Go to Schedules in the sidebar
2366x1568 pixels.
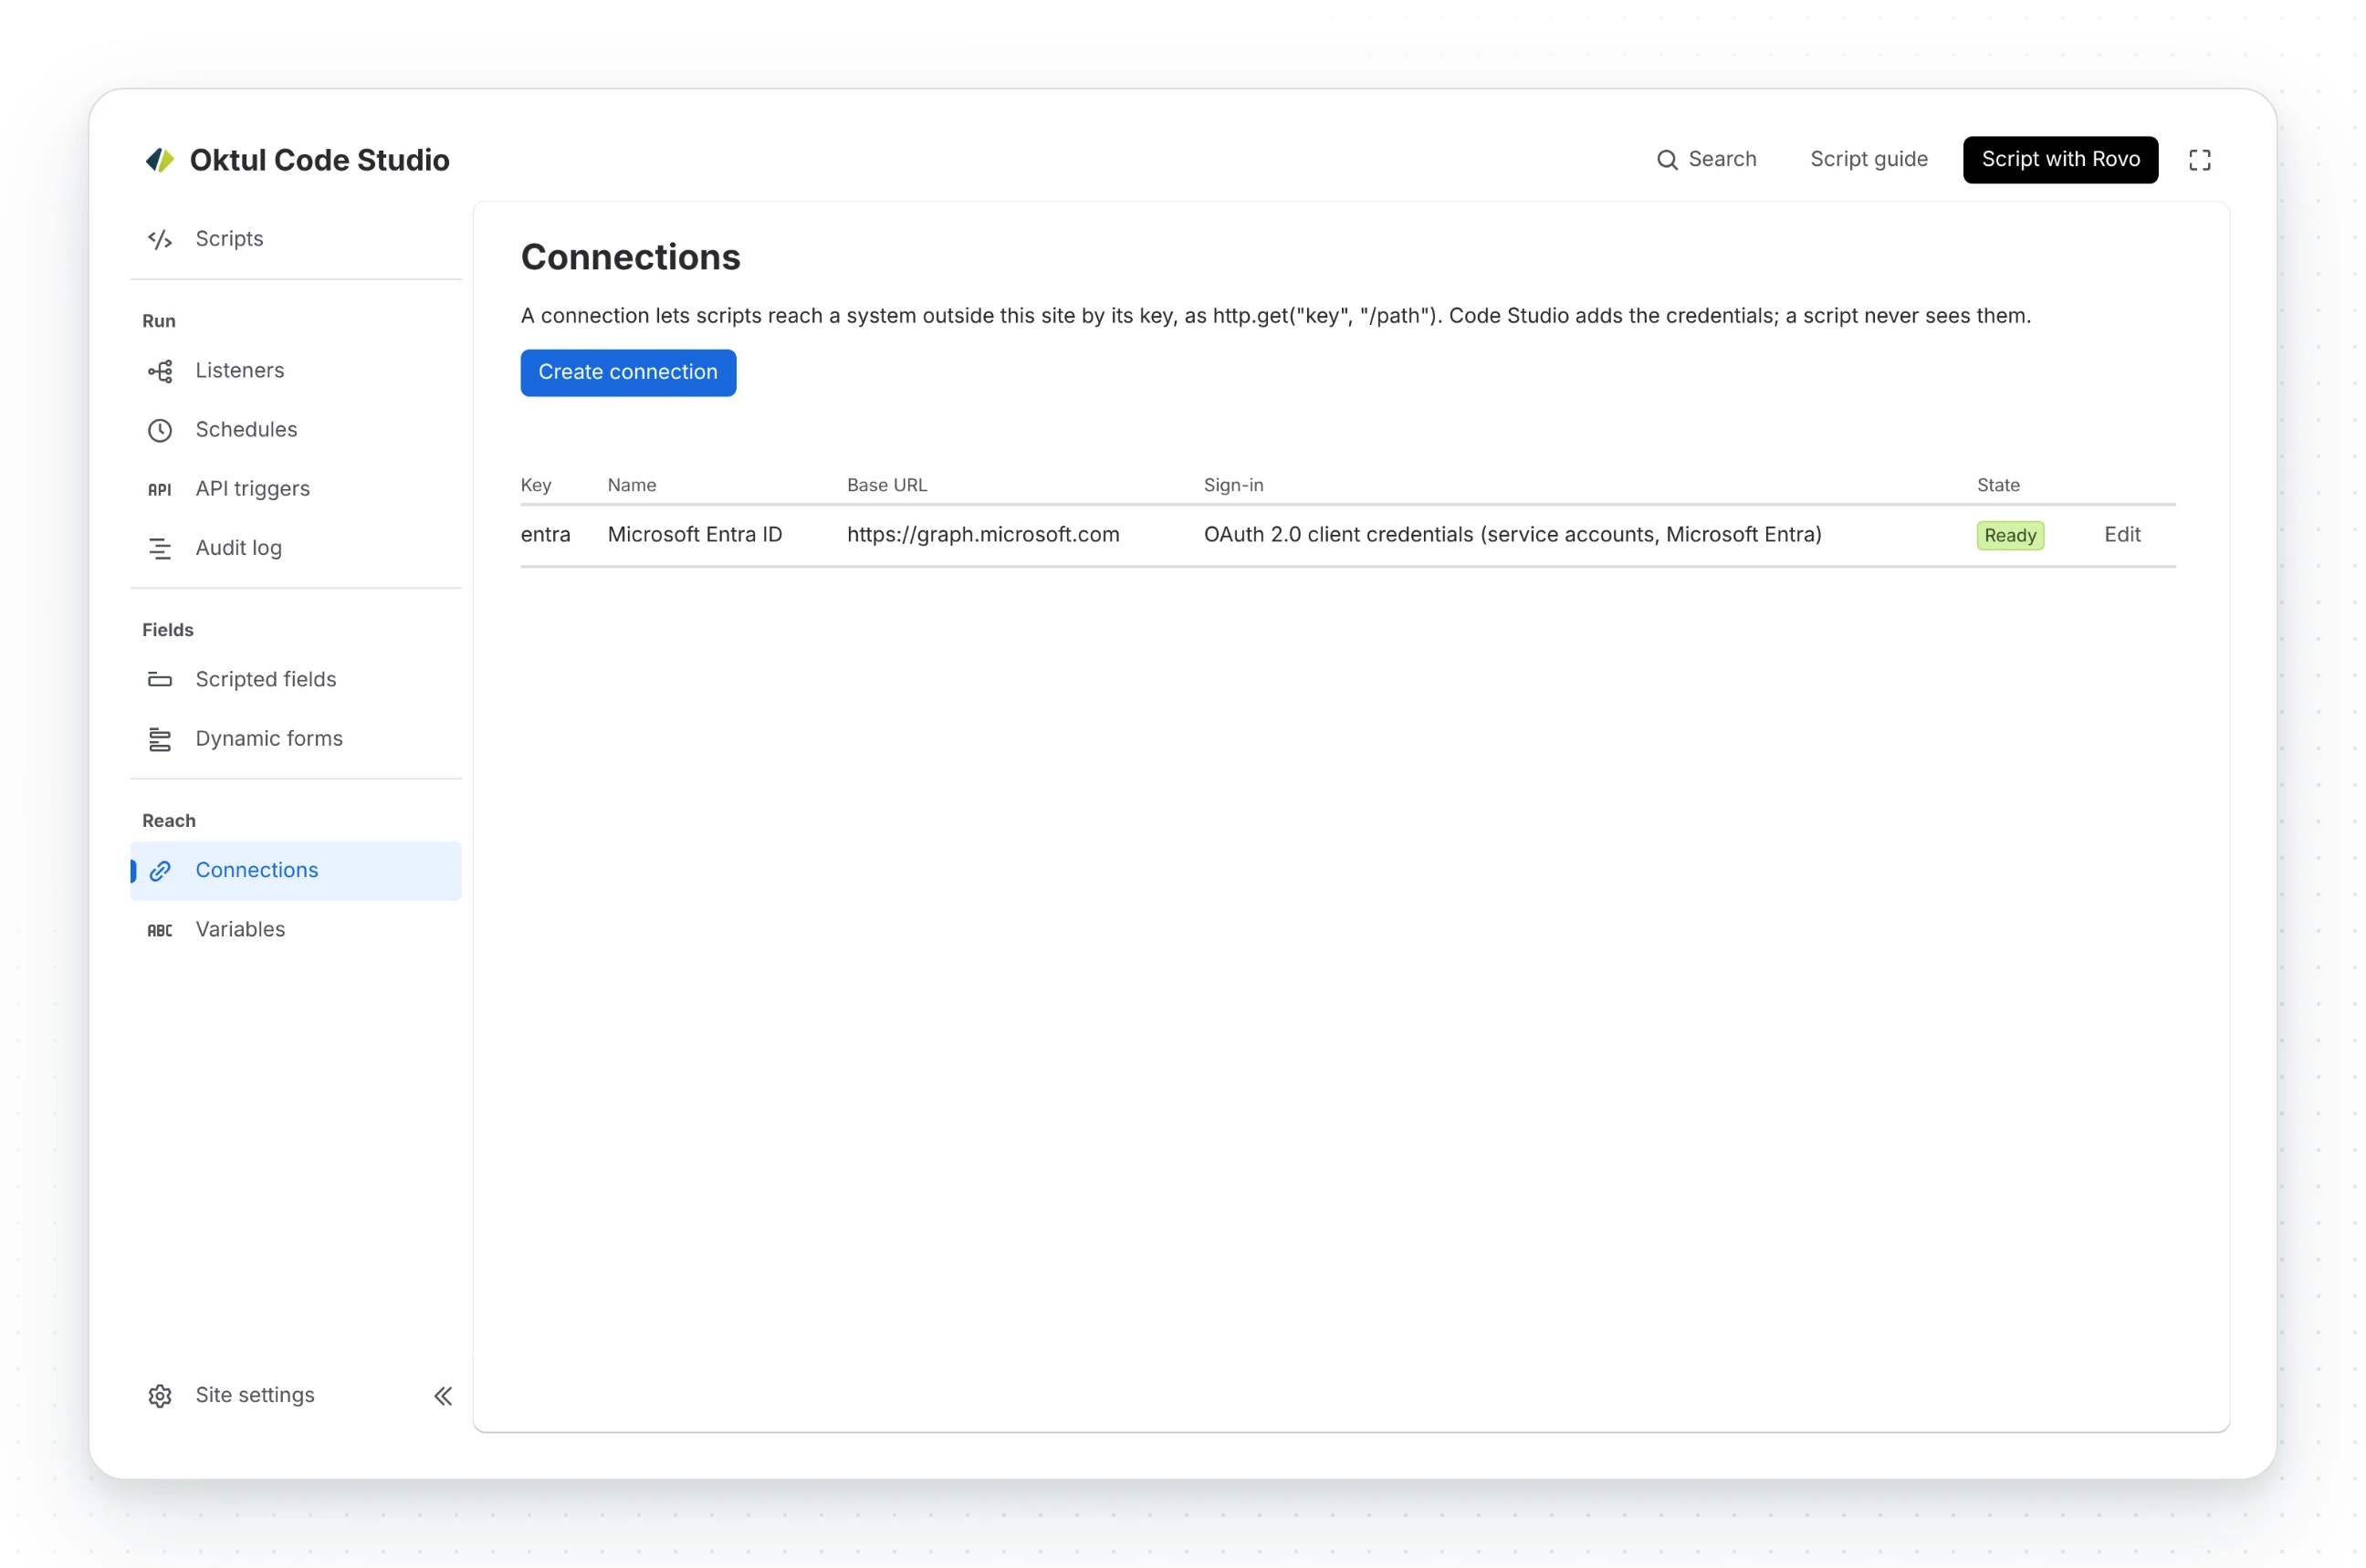296,430
